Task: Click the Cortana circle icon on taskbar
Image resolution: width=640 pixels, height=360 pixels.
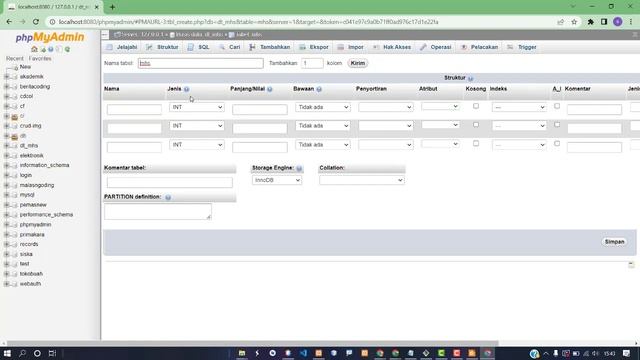Action: tap(37, 353)
